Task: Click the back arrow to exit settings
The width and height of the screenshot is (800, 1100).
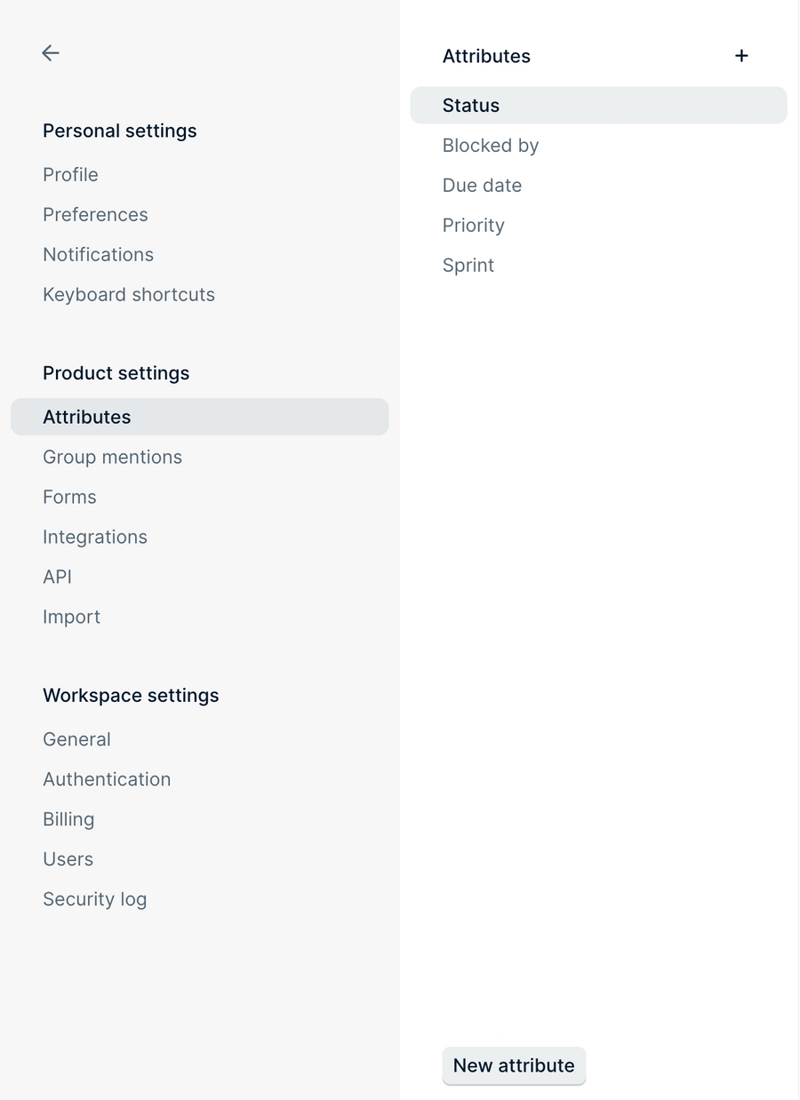Action: (50, 53)
